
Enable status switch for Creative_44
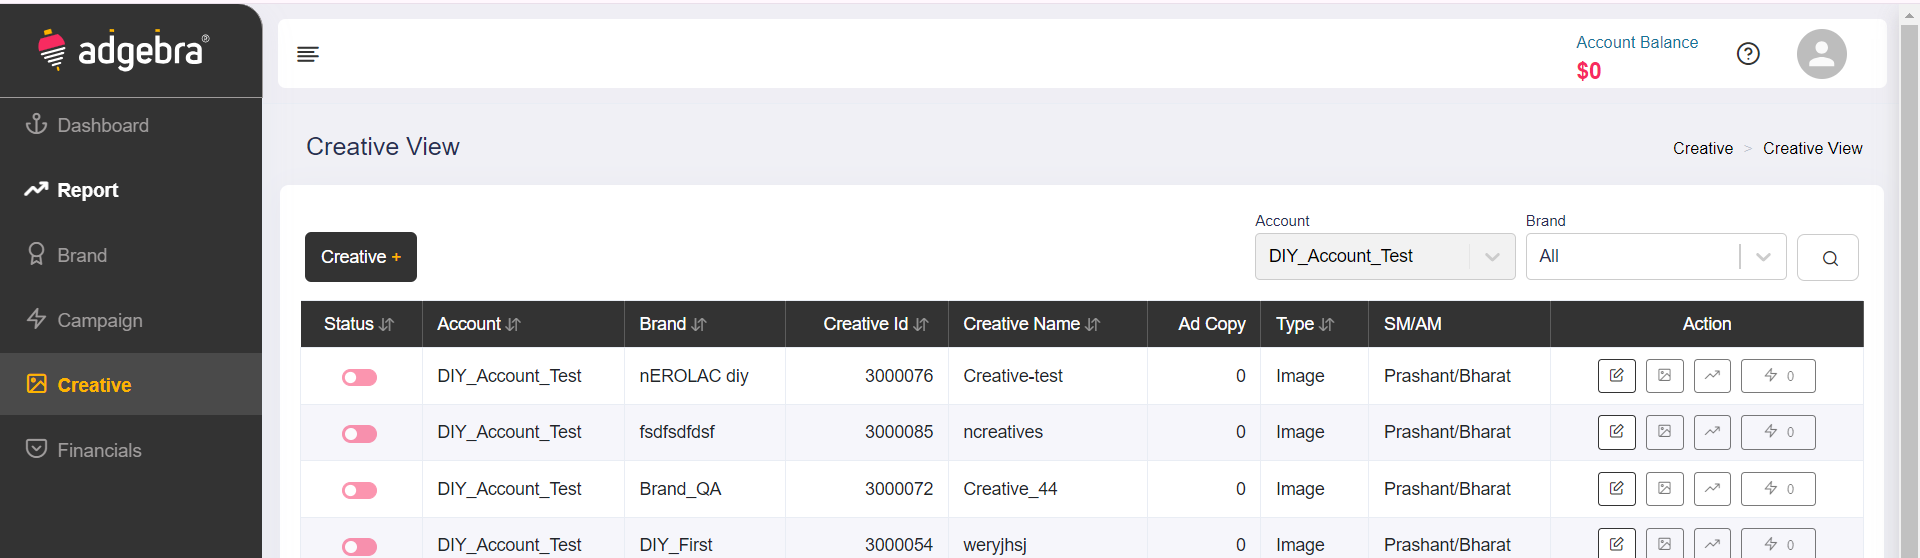tap(359, 490)
